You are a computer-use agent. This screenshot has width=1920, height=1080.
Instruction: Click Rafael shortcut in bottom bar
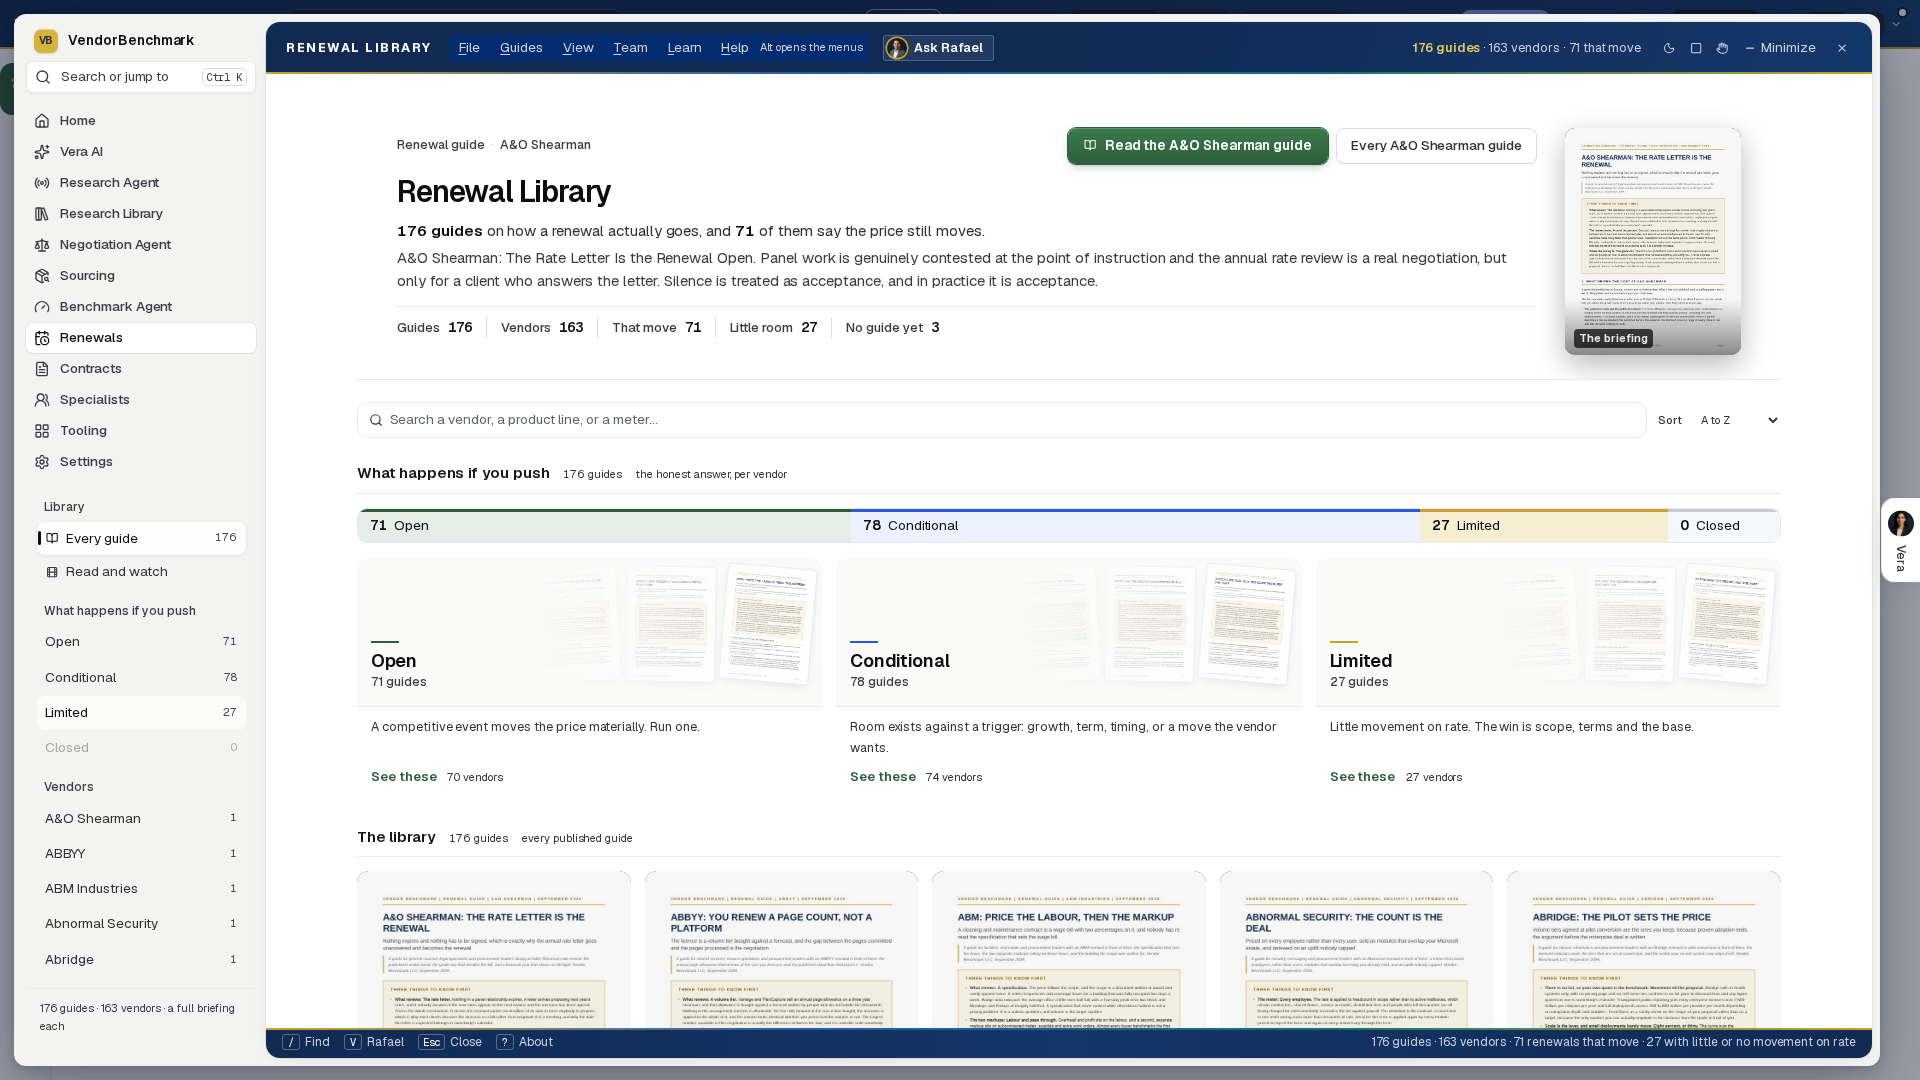pyautogui.click(x=375, y=1042)
